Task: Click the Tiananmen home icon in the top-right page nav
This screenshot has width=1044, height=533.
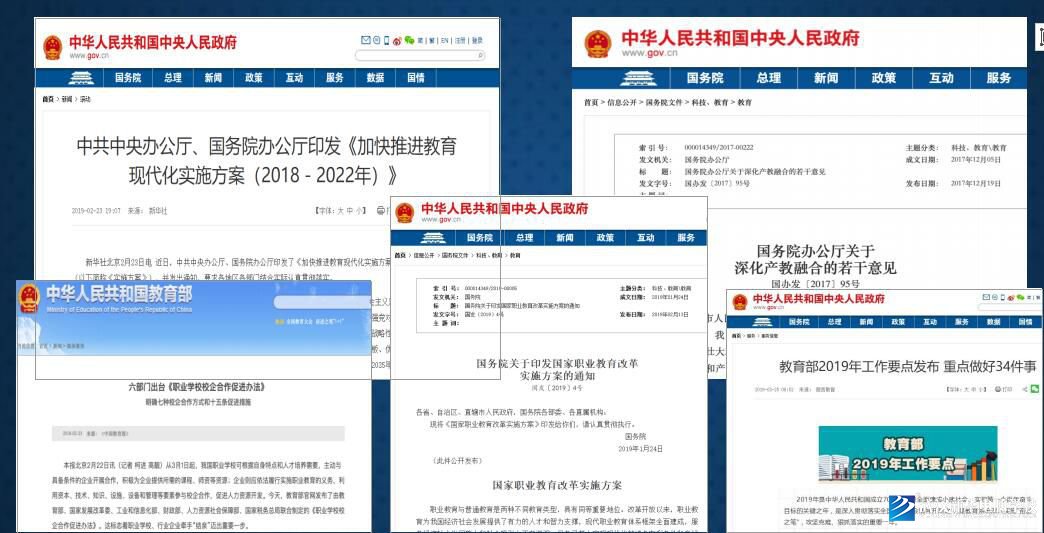Action: pos(638,79)
